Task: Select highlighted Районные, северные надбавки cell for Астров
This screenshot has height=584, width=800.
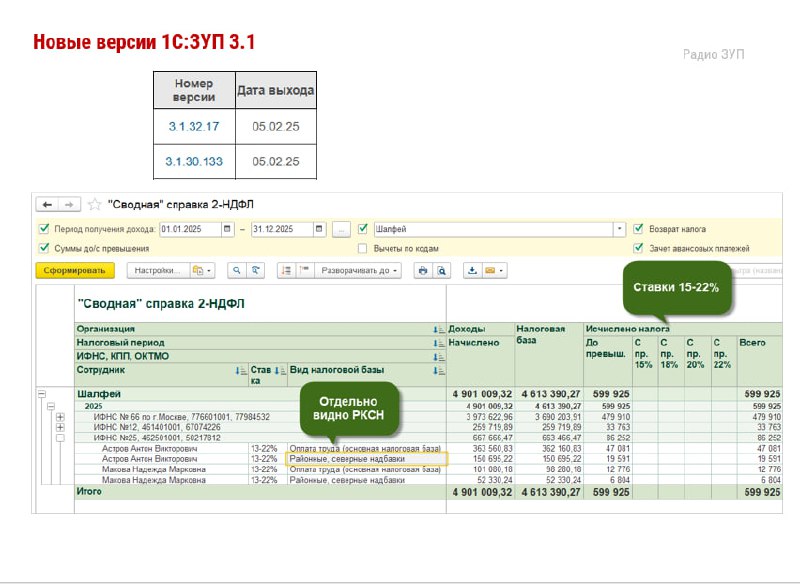Action: (366, 459)
